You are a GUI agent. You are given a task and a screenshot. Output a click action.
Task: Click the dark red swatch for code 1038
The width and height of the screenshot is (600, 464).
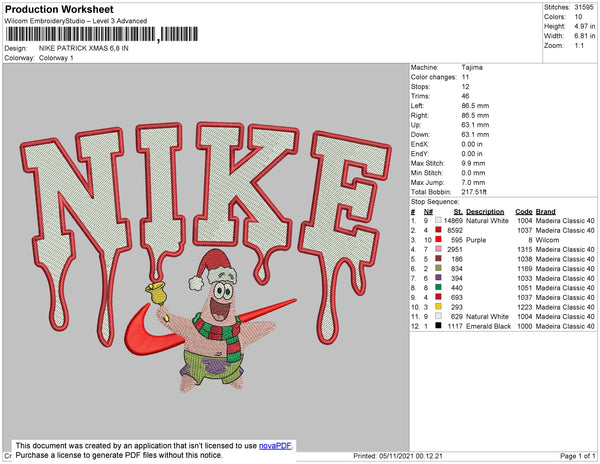point(438,259)
